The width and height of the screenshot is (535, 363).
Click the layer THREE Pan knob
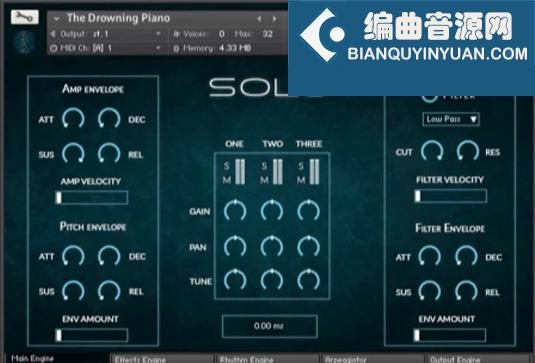308,246
